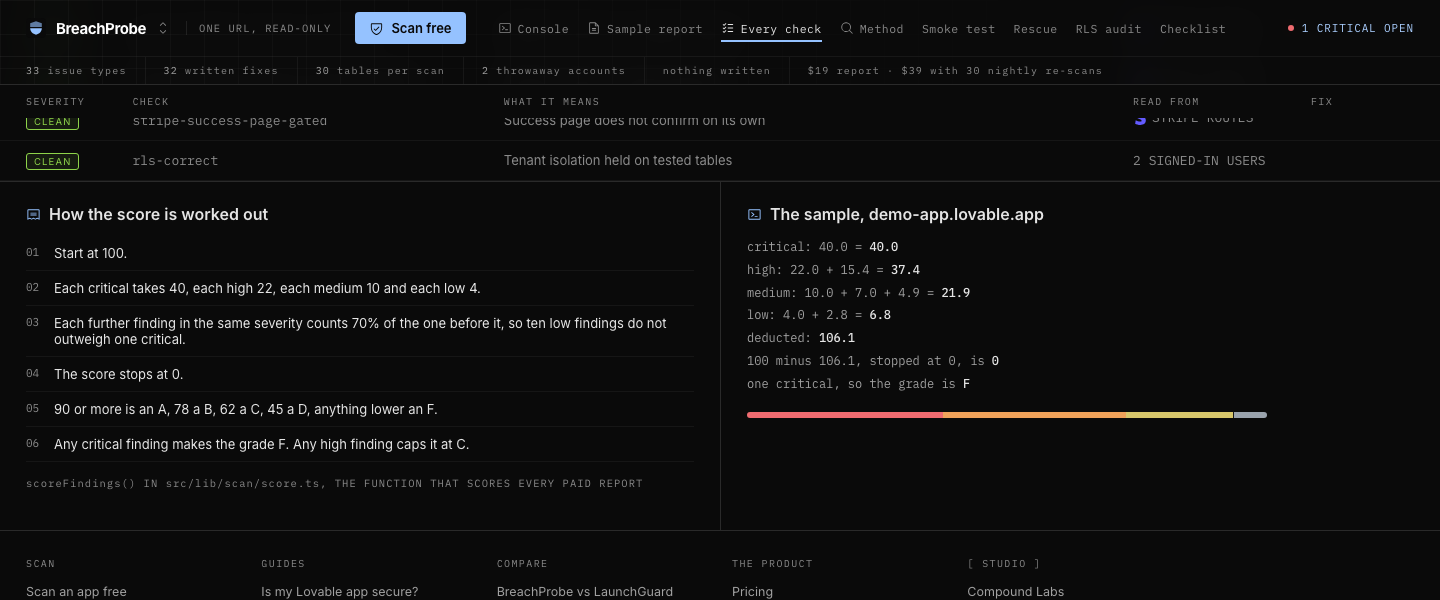Click 'Tenant isolation held on tested tables'
The image size is (1440, 600).
point(618,161)
